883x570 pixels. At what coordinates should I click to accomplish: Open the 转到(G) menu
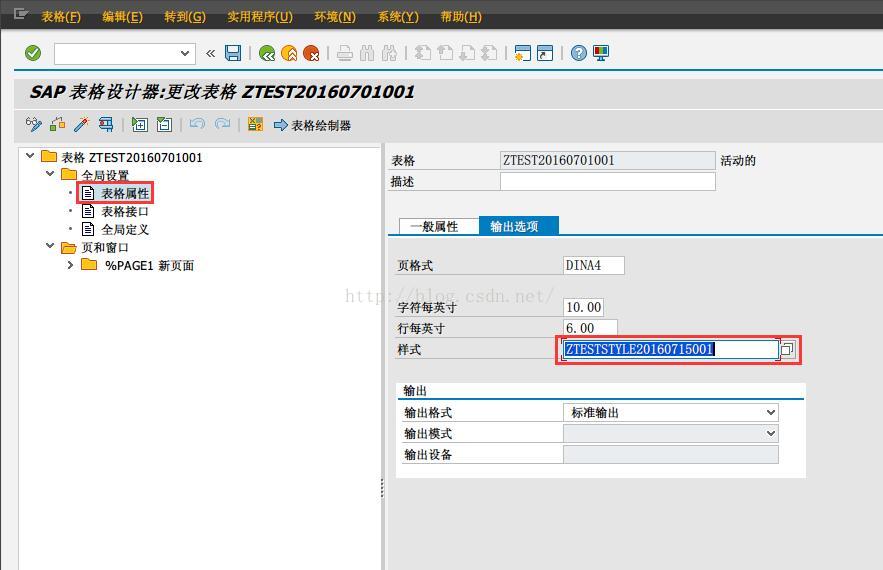pyautogui.click(x=185, y=17)
